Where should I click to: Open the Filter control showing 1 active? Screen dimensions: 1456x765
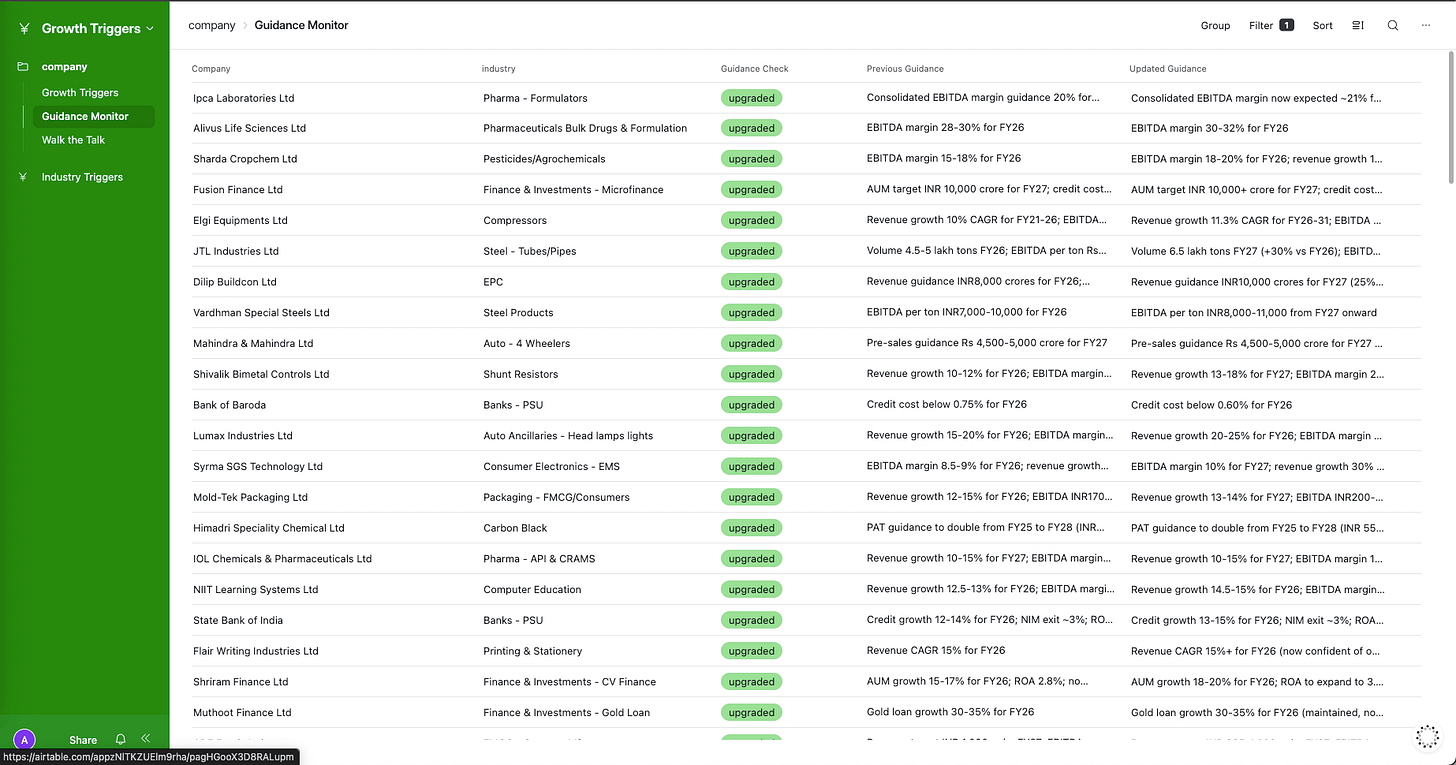[x=1271, y=25]
